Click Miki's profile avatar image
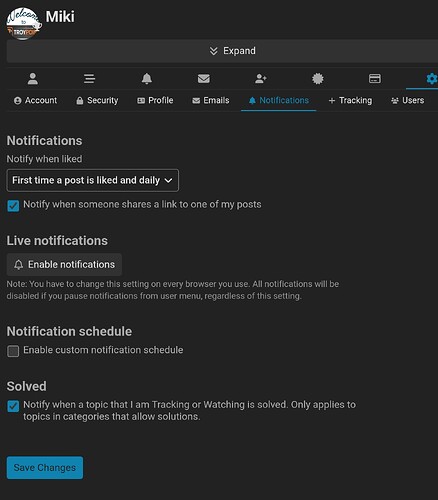 coord(23,23)
